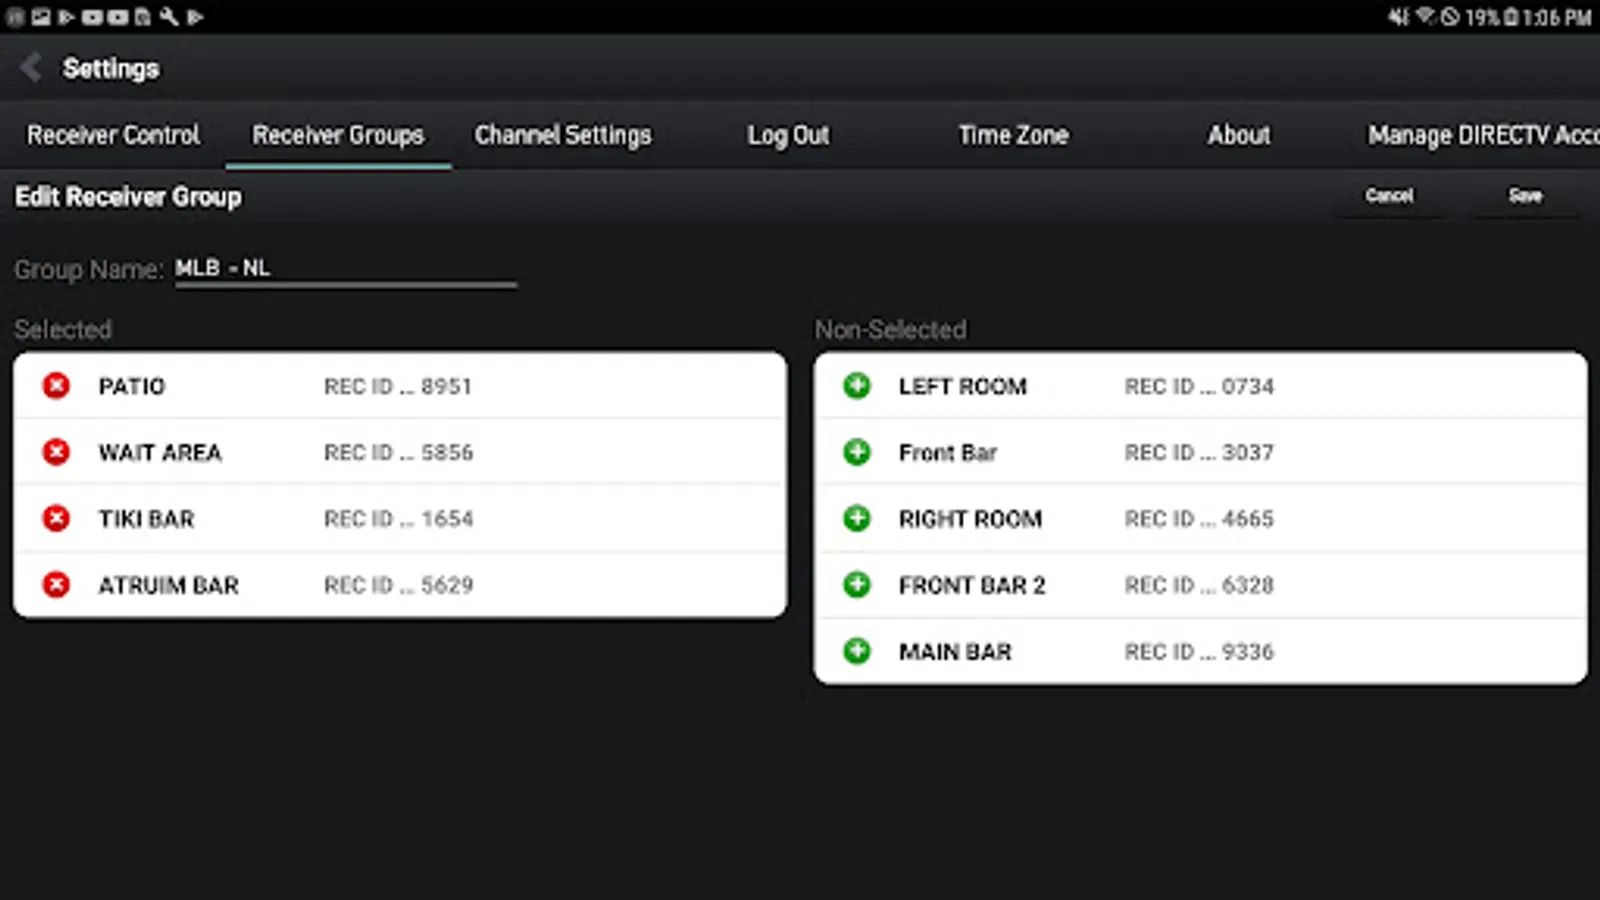Remove TIKI BAR from the group
The image size is (1600, 900).
coord(56,518)
